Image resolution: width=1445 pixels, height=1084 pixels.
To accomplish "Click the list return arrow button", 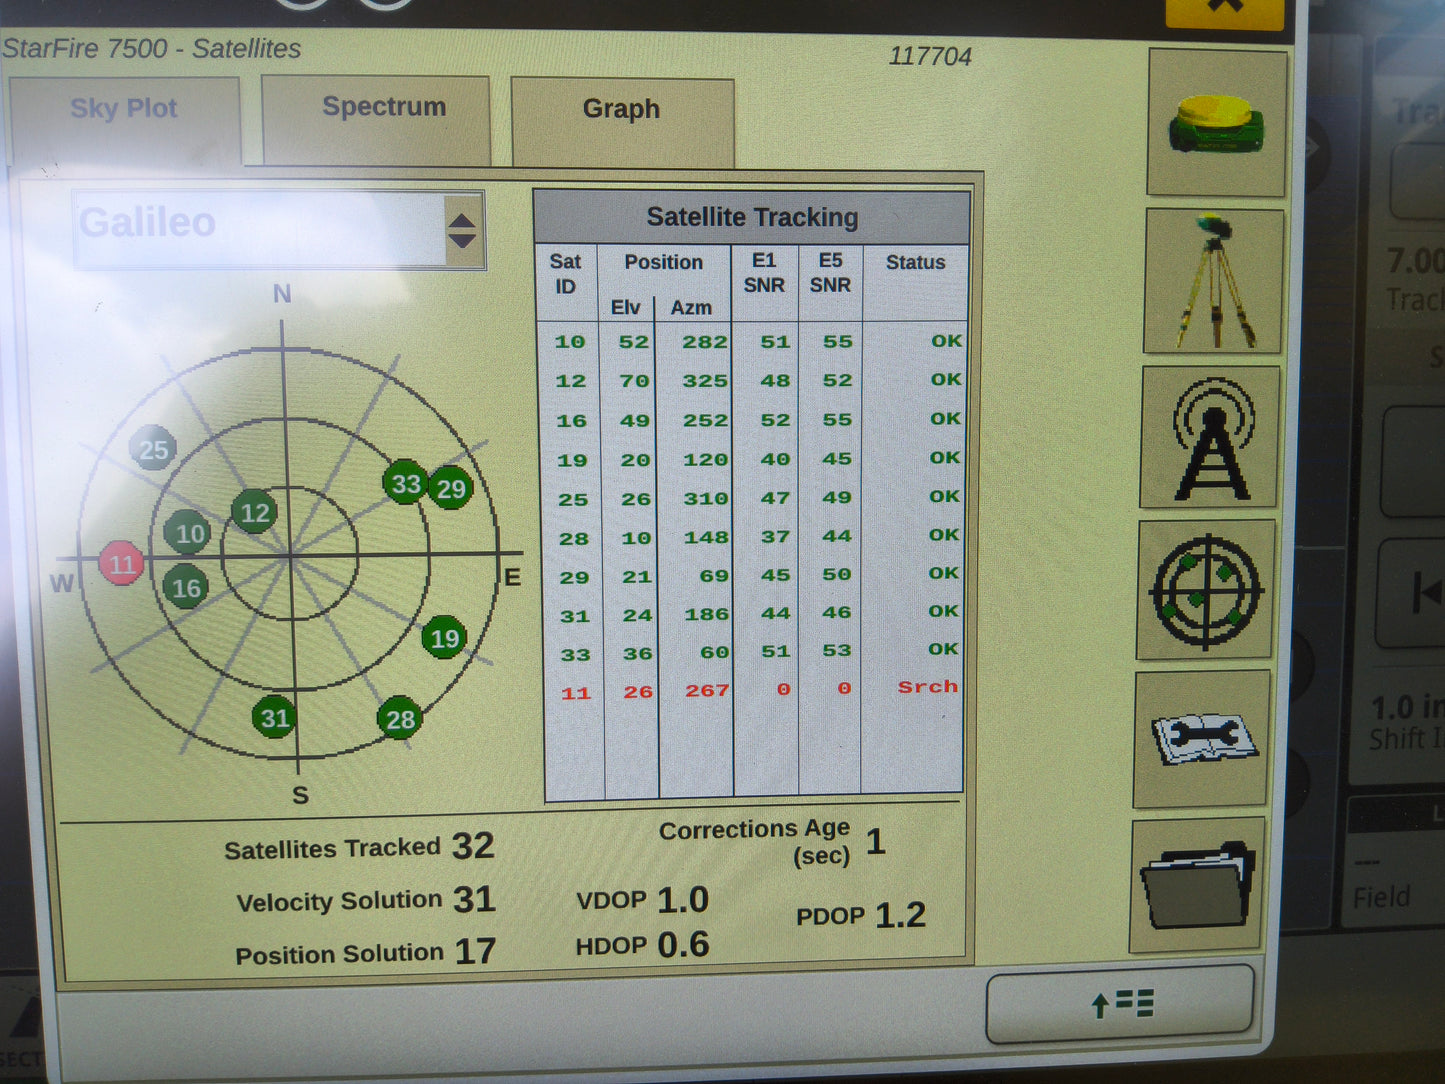I will (1120, 1004).
